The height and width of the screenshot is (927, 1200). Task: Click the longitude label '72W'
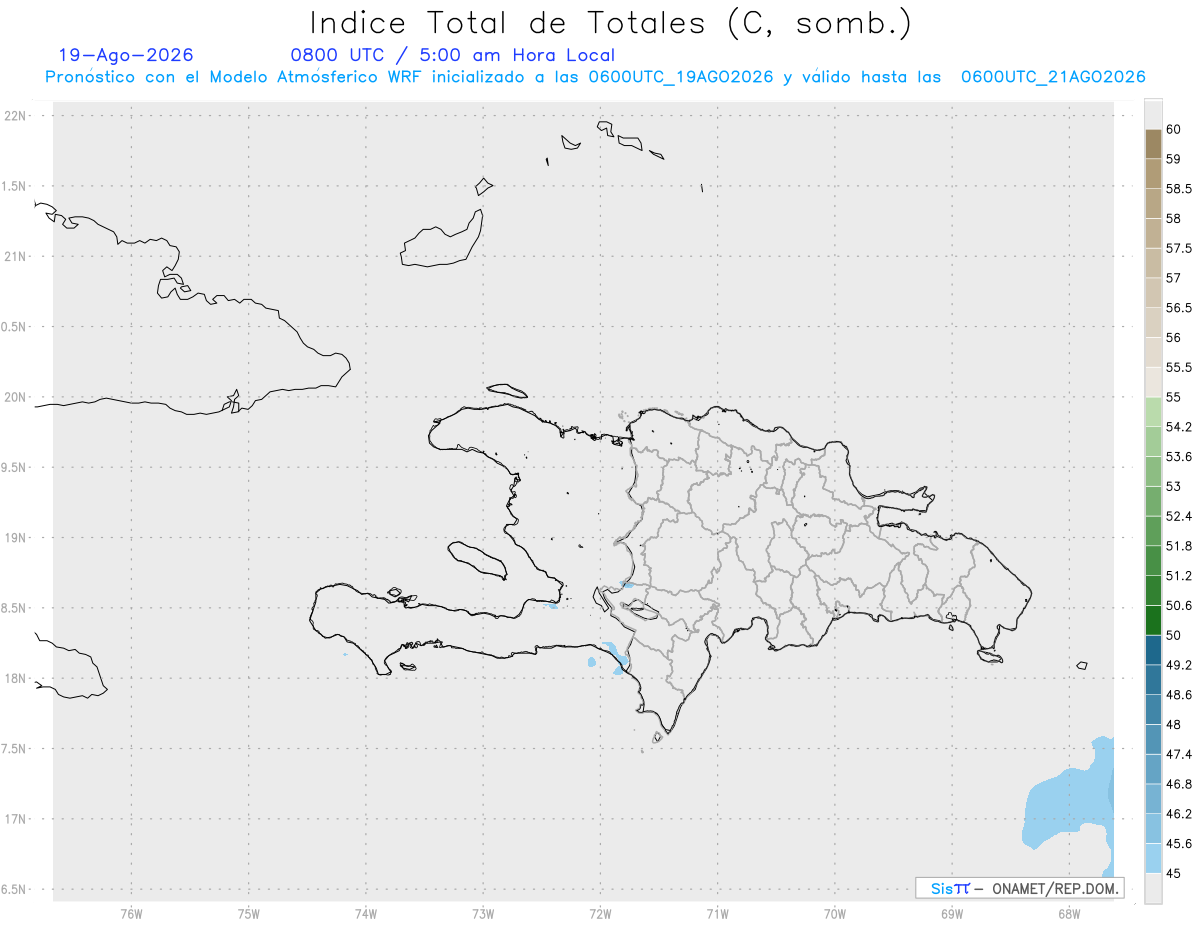pos(600,914)
